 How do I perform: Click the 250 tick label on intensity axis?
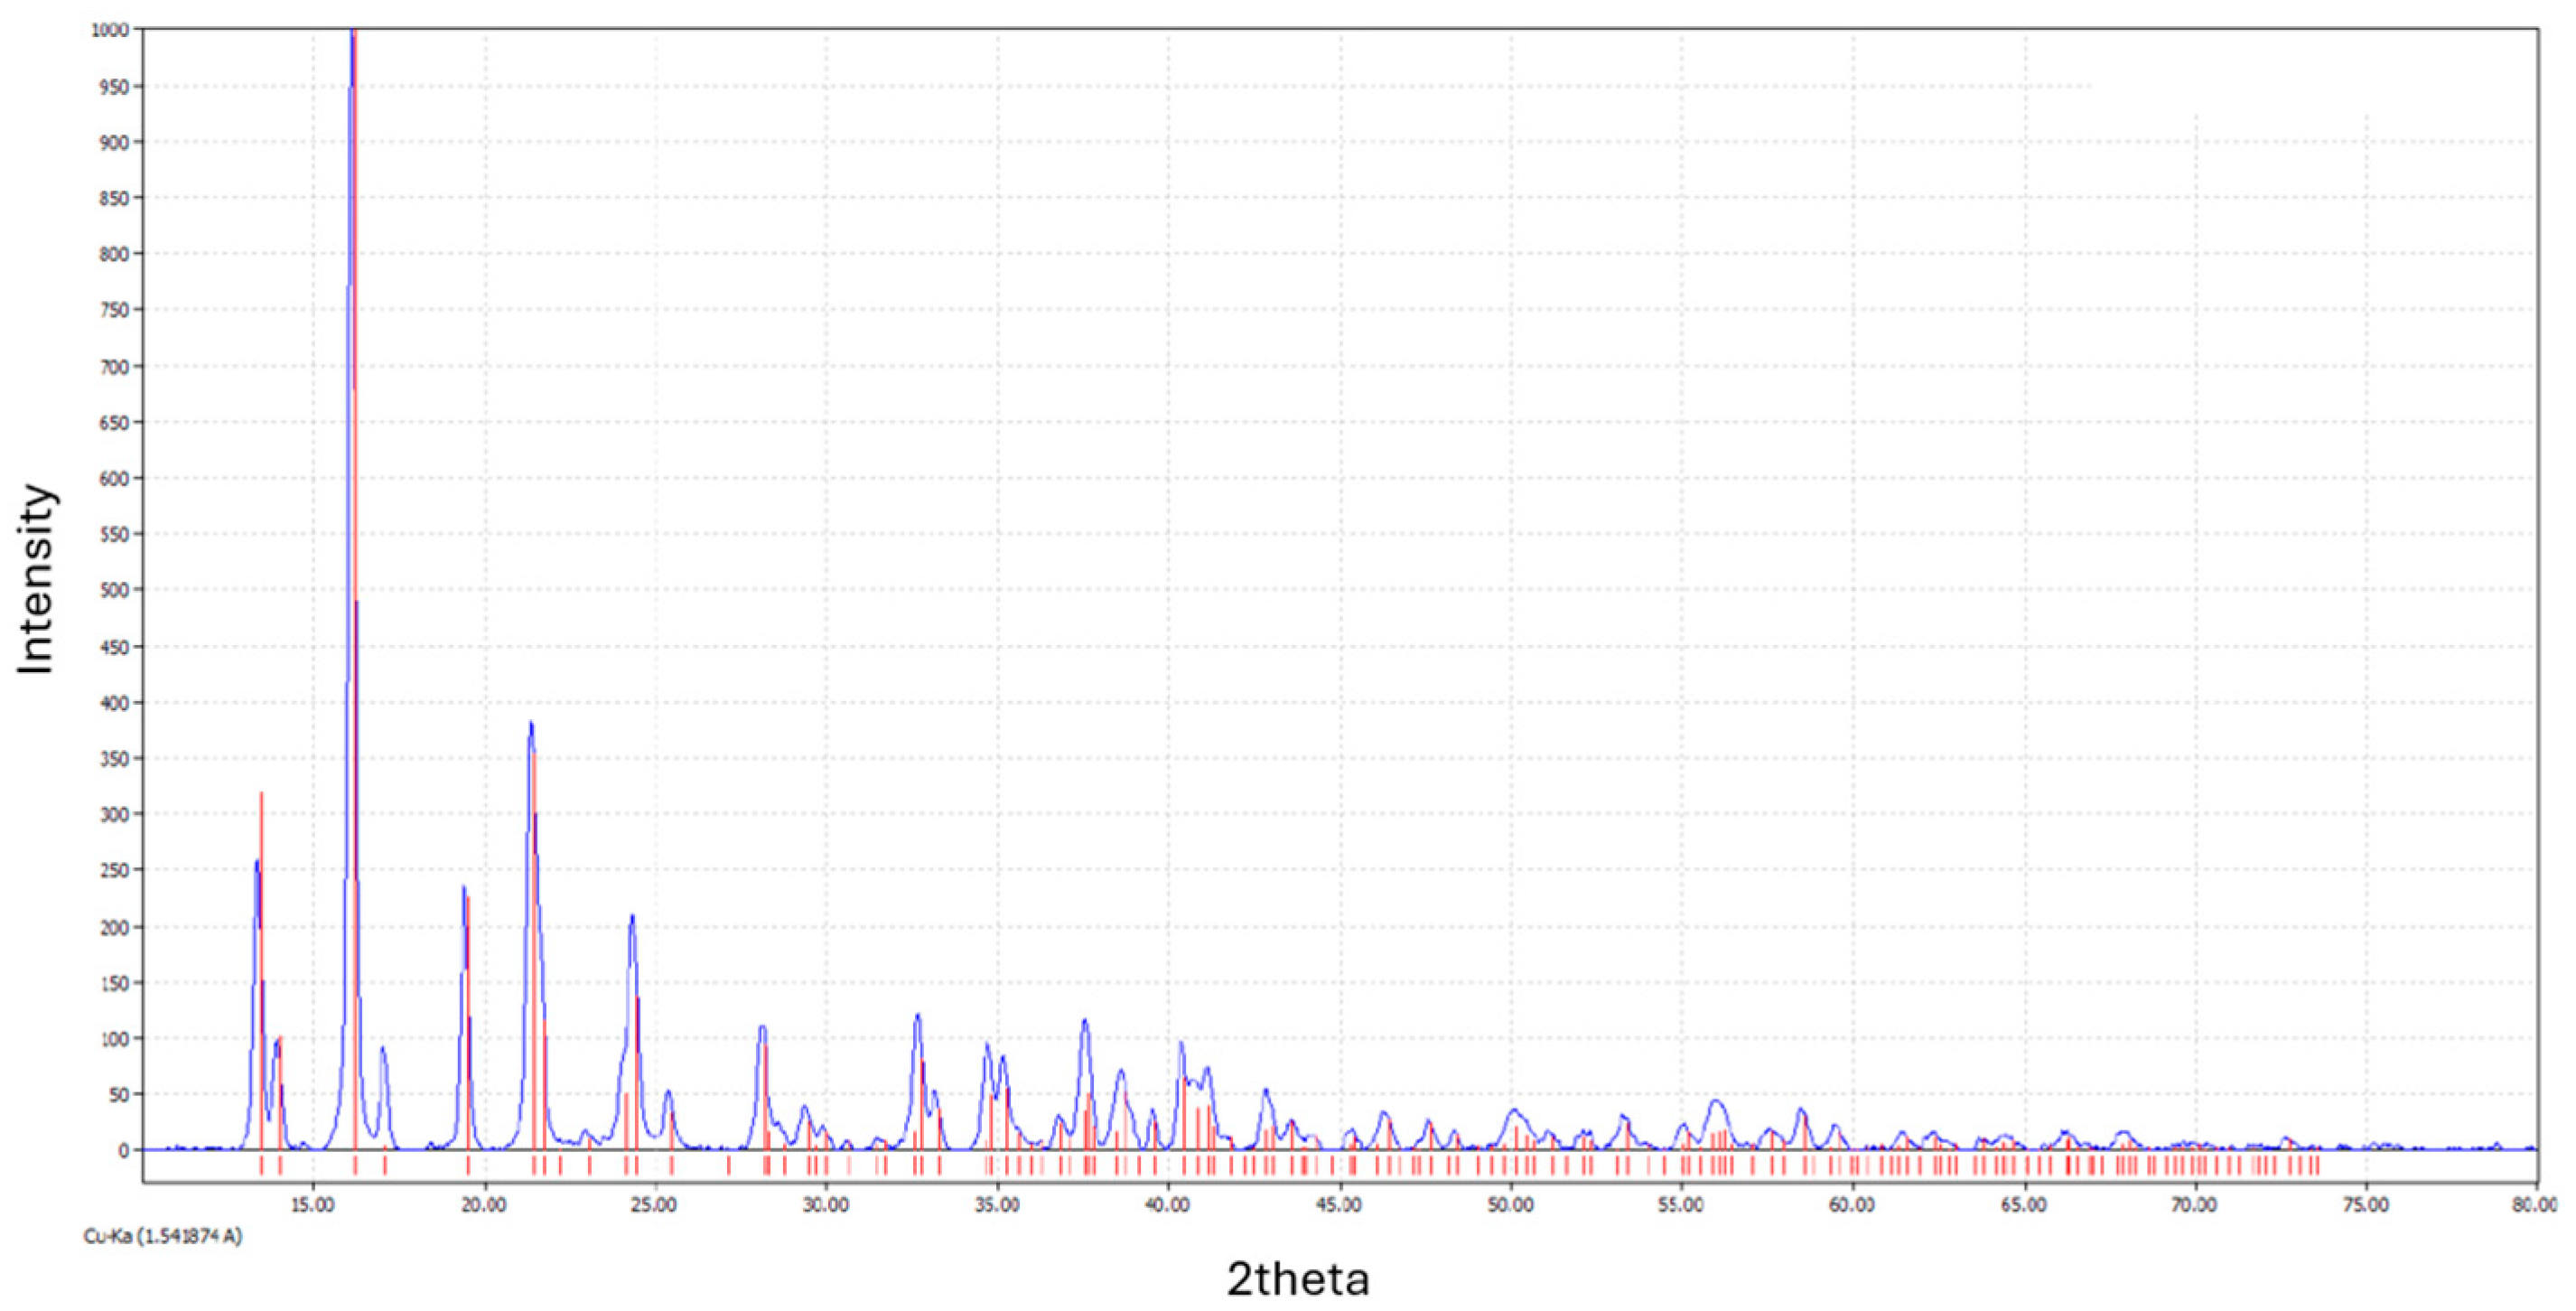click(x=116, y=870)
